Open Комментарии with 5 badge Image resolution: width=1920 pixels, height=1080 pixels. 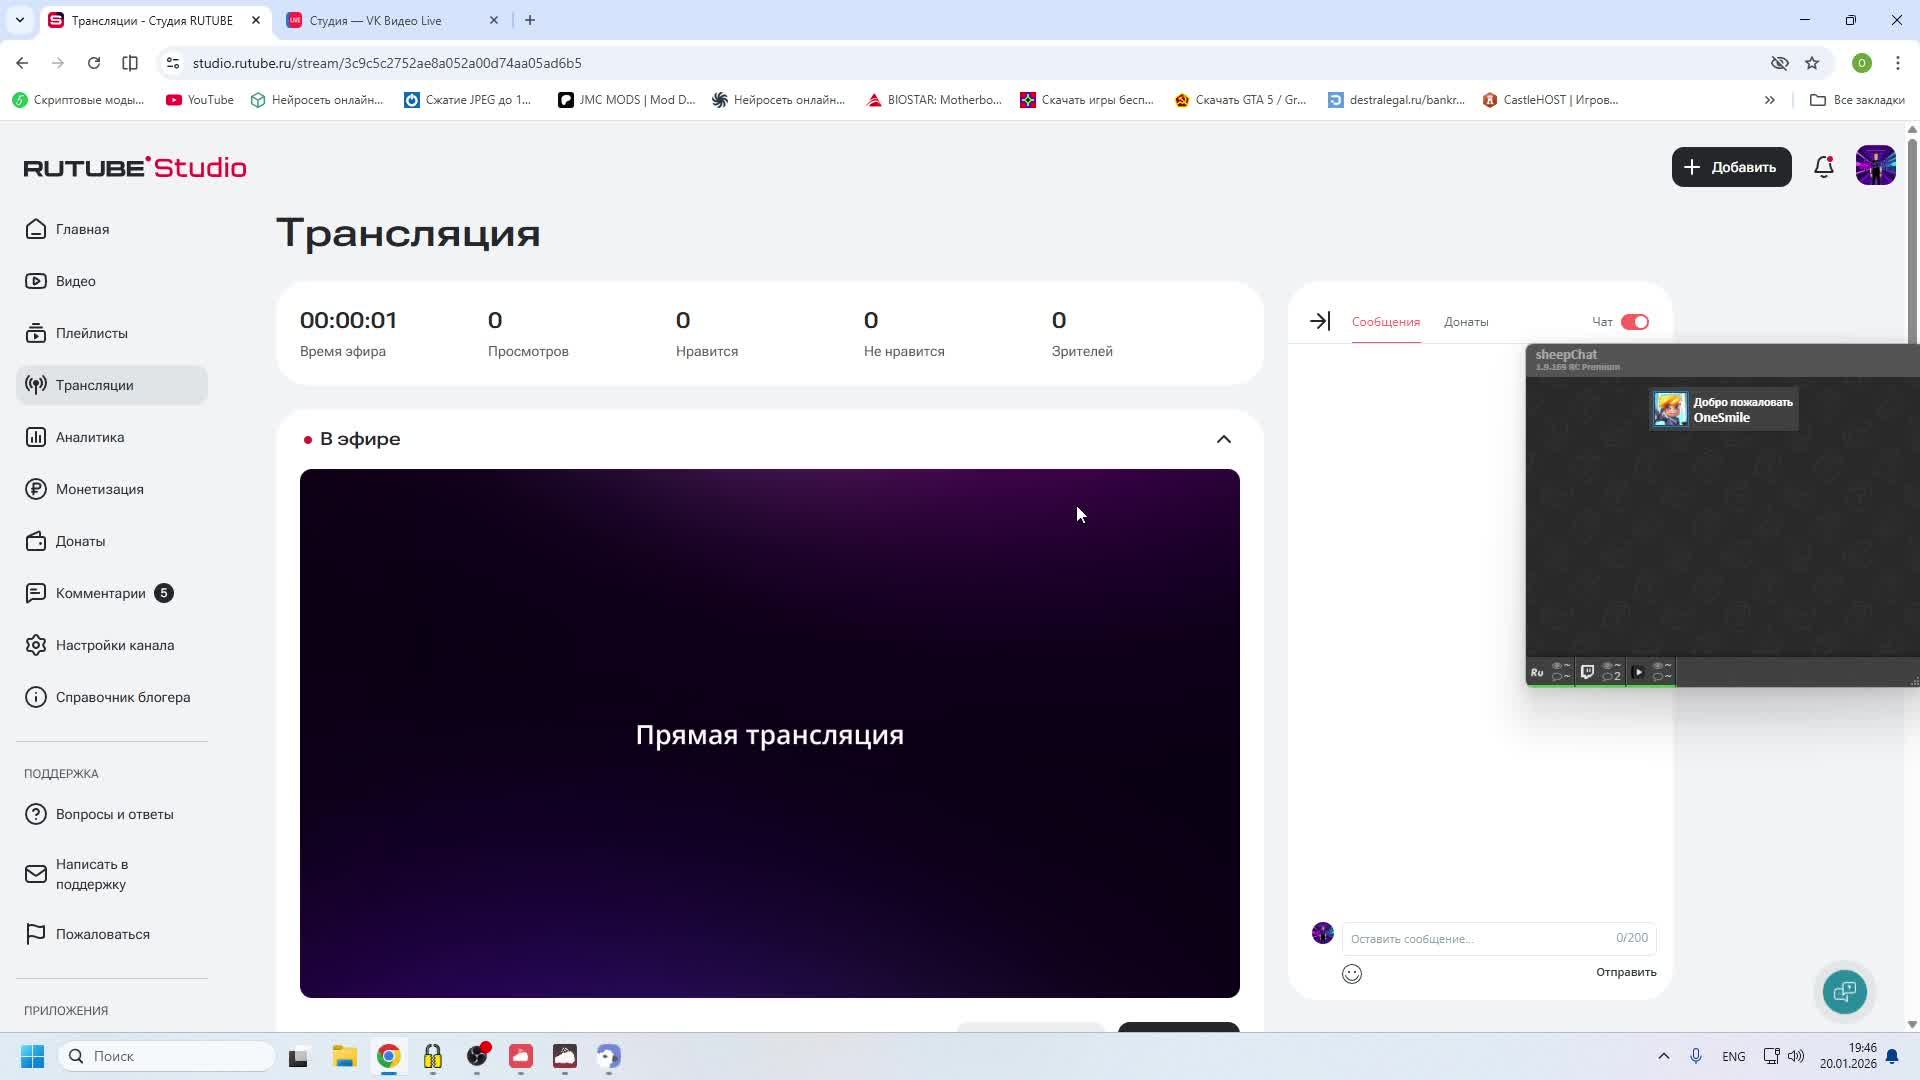(x=101, y=593)
